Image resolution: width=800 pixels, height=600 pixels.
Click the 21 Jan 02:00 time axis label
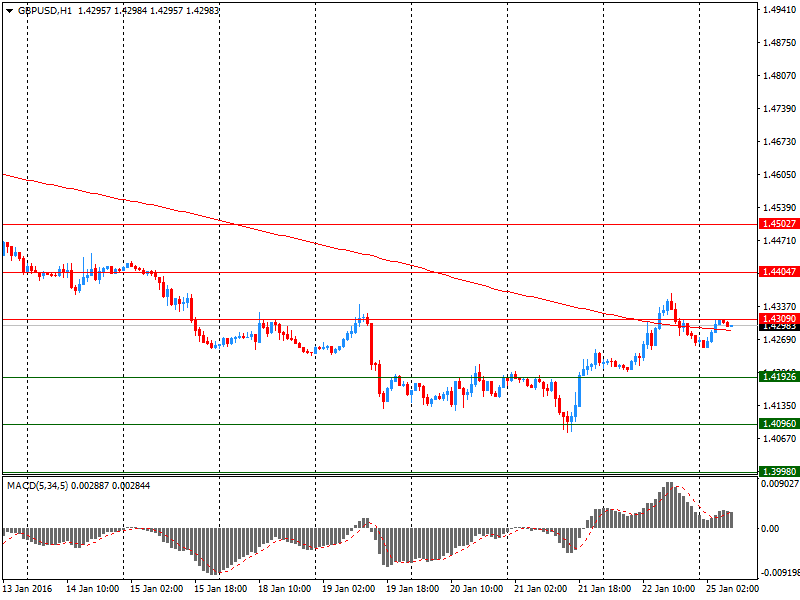tap(541, 589)
